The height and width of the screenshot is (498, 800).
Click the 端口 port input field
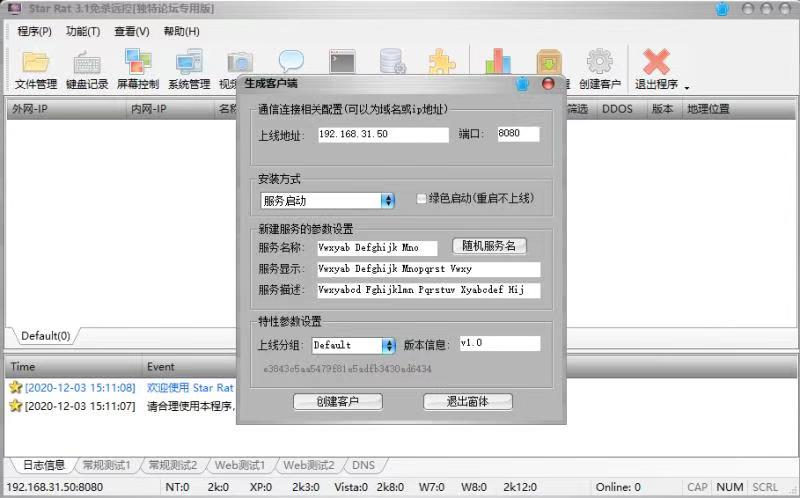pos(518,134)
